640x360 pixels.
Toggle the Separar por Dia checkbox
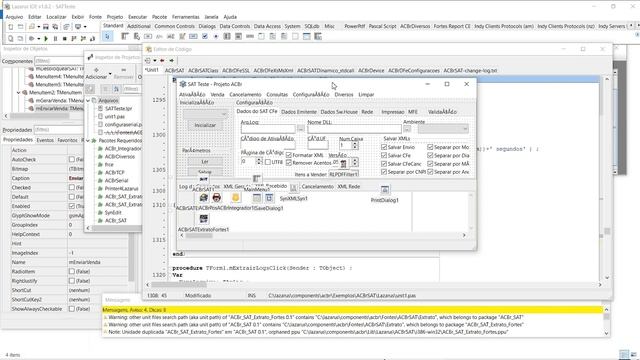430,155
